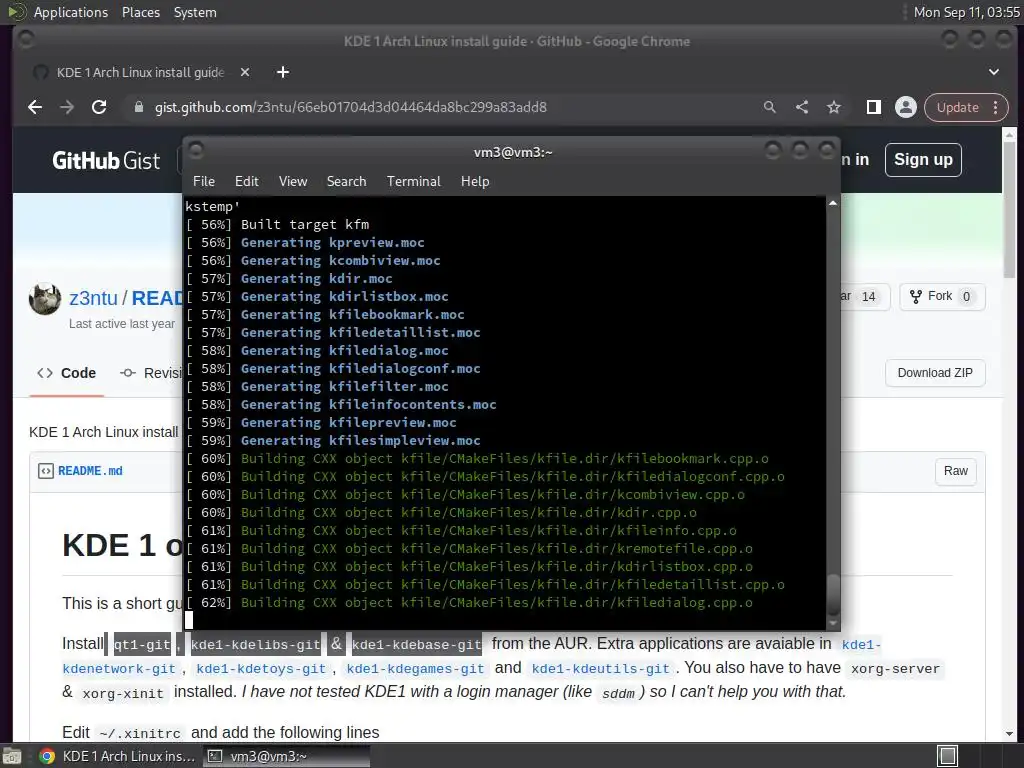Open kde1-kdegames-git link
This screenshot has height=768, width=1024.
tap(415, 669)
